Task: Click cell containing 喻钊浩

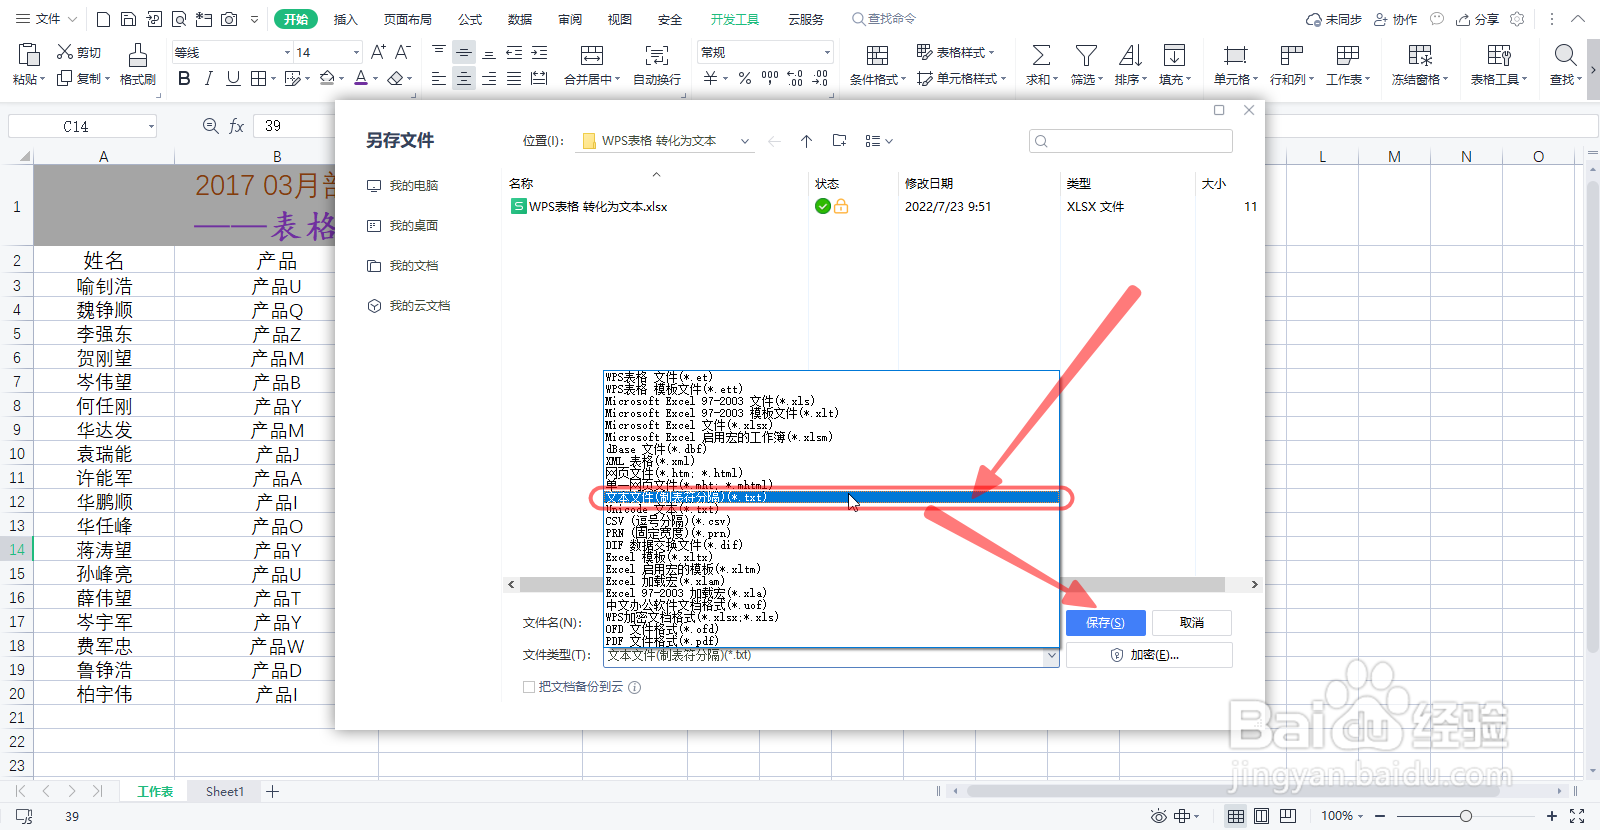Action: pyautogui.click(x=104, y=286)
